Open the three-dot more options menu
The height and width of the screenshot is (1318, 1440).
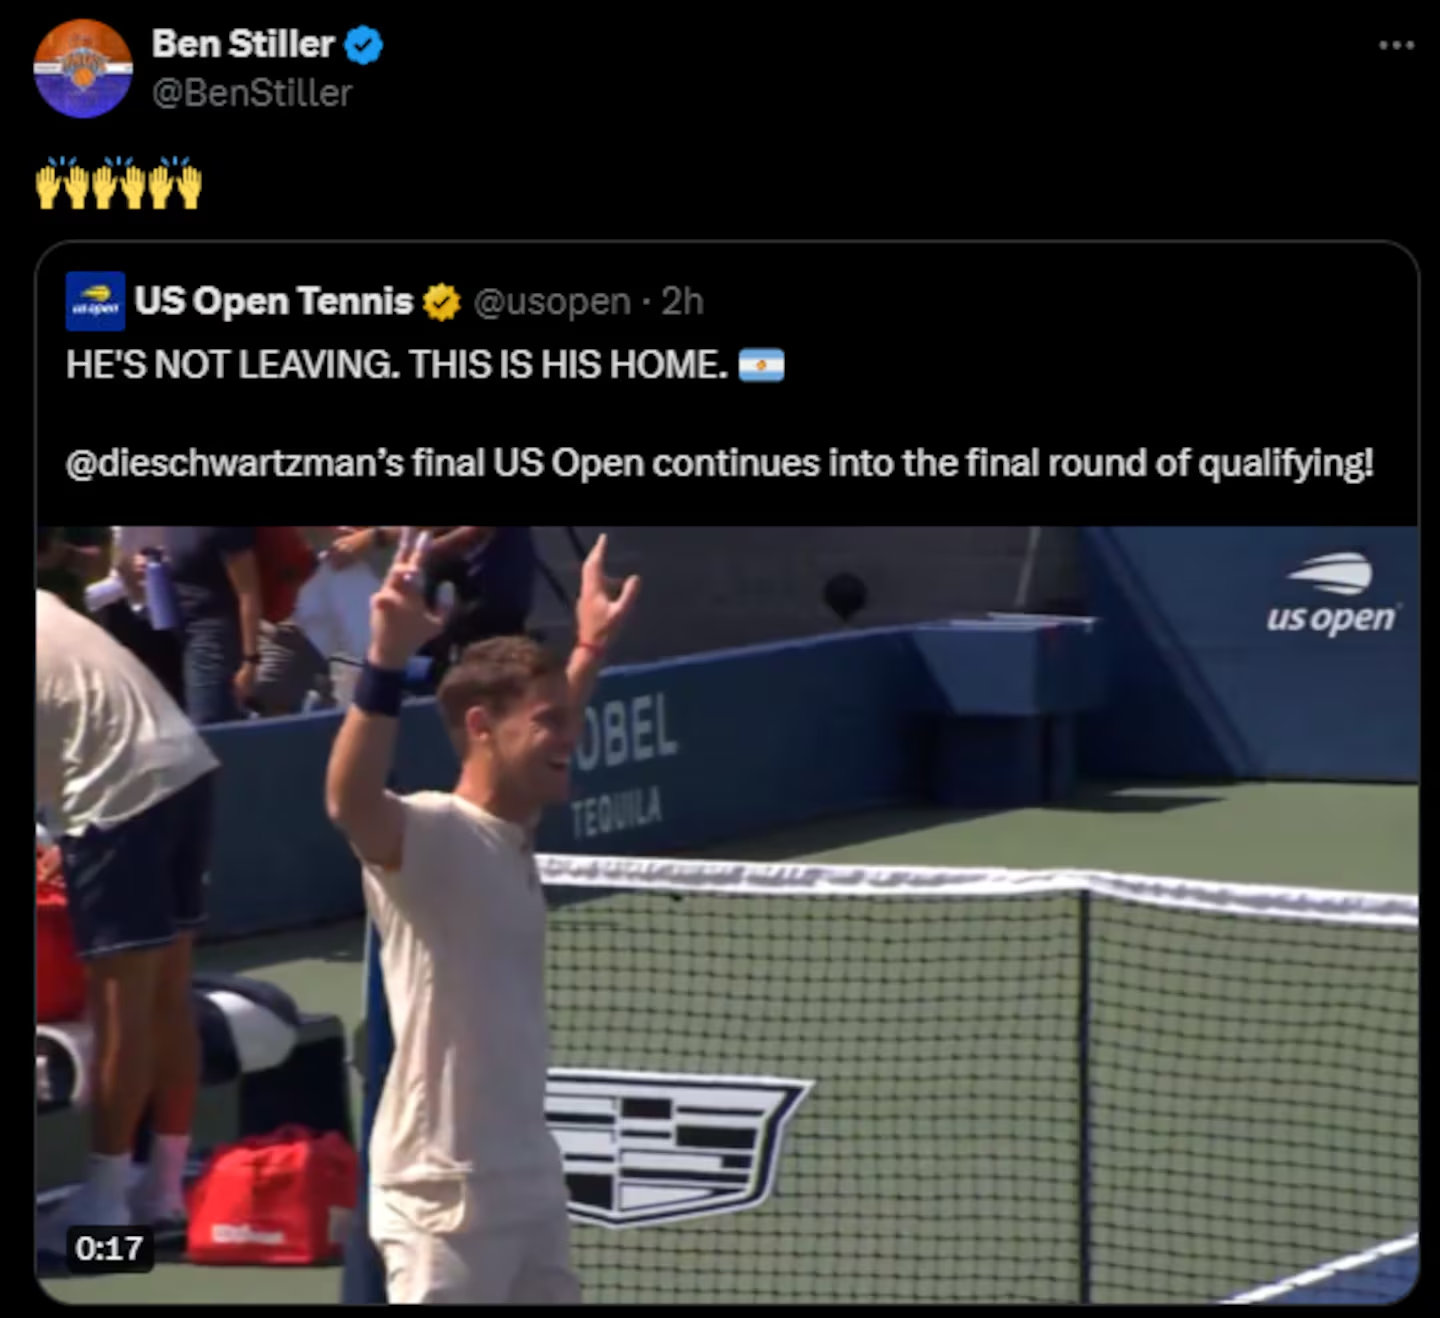1396,45
